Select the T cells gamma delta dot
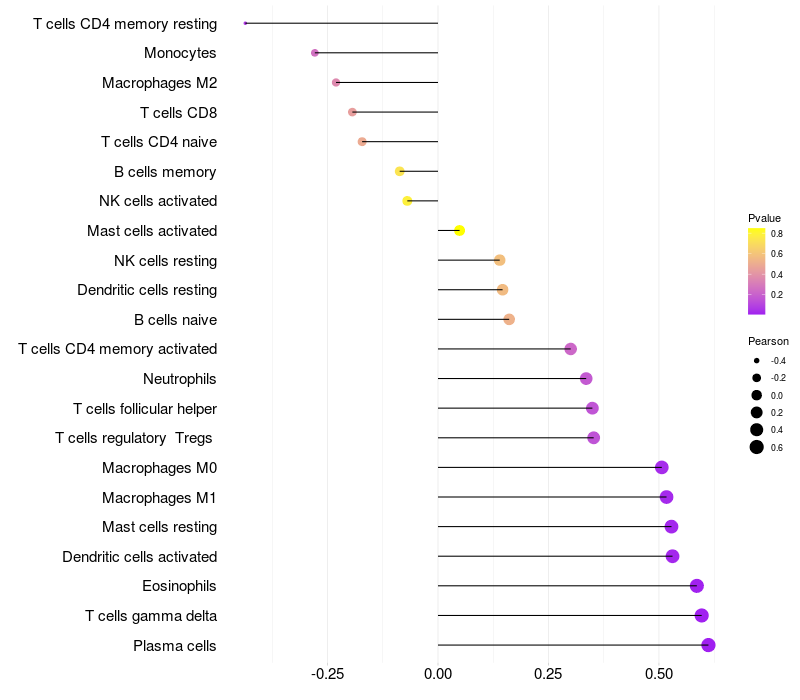 pos(701,616)
